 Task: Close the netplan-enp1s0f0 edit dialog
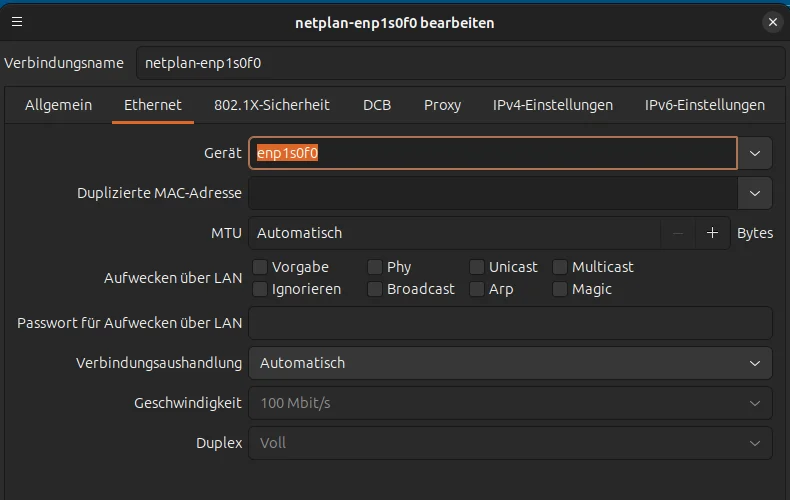[773, 22]
